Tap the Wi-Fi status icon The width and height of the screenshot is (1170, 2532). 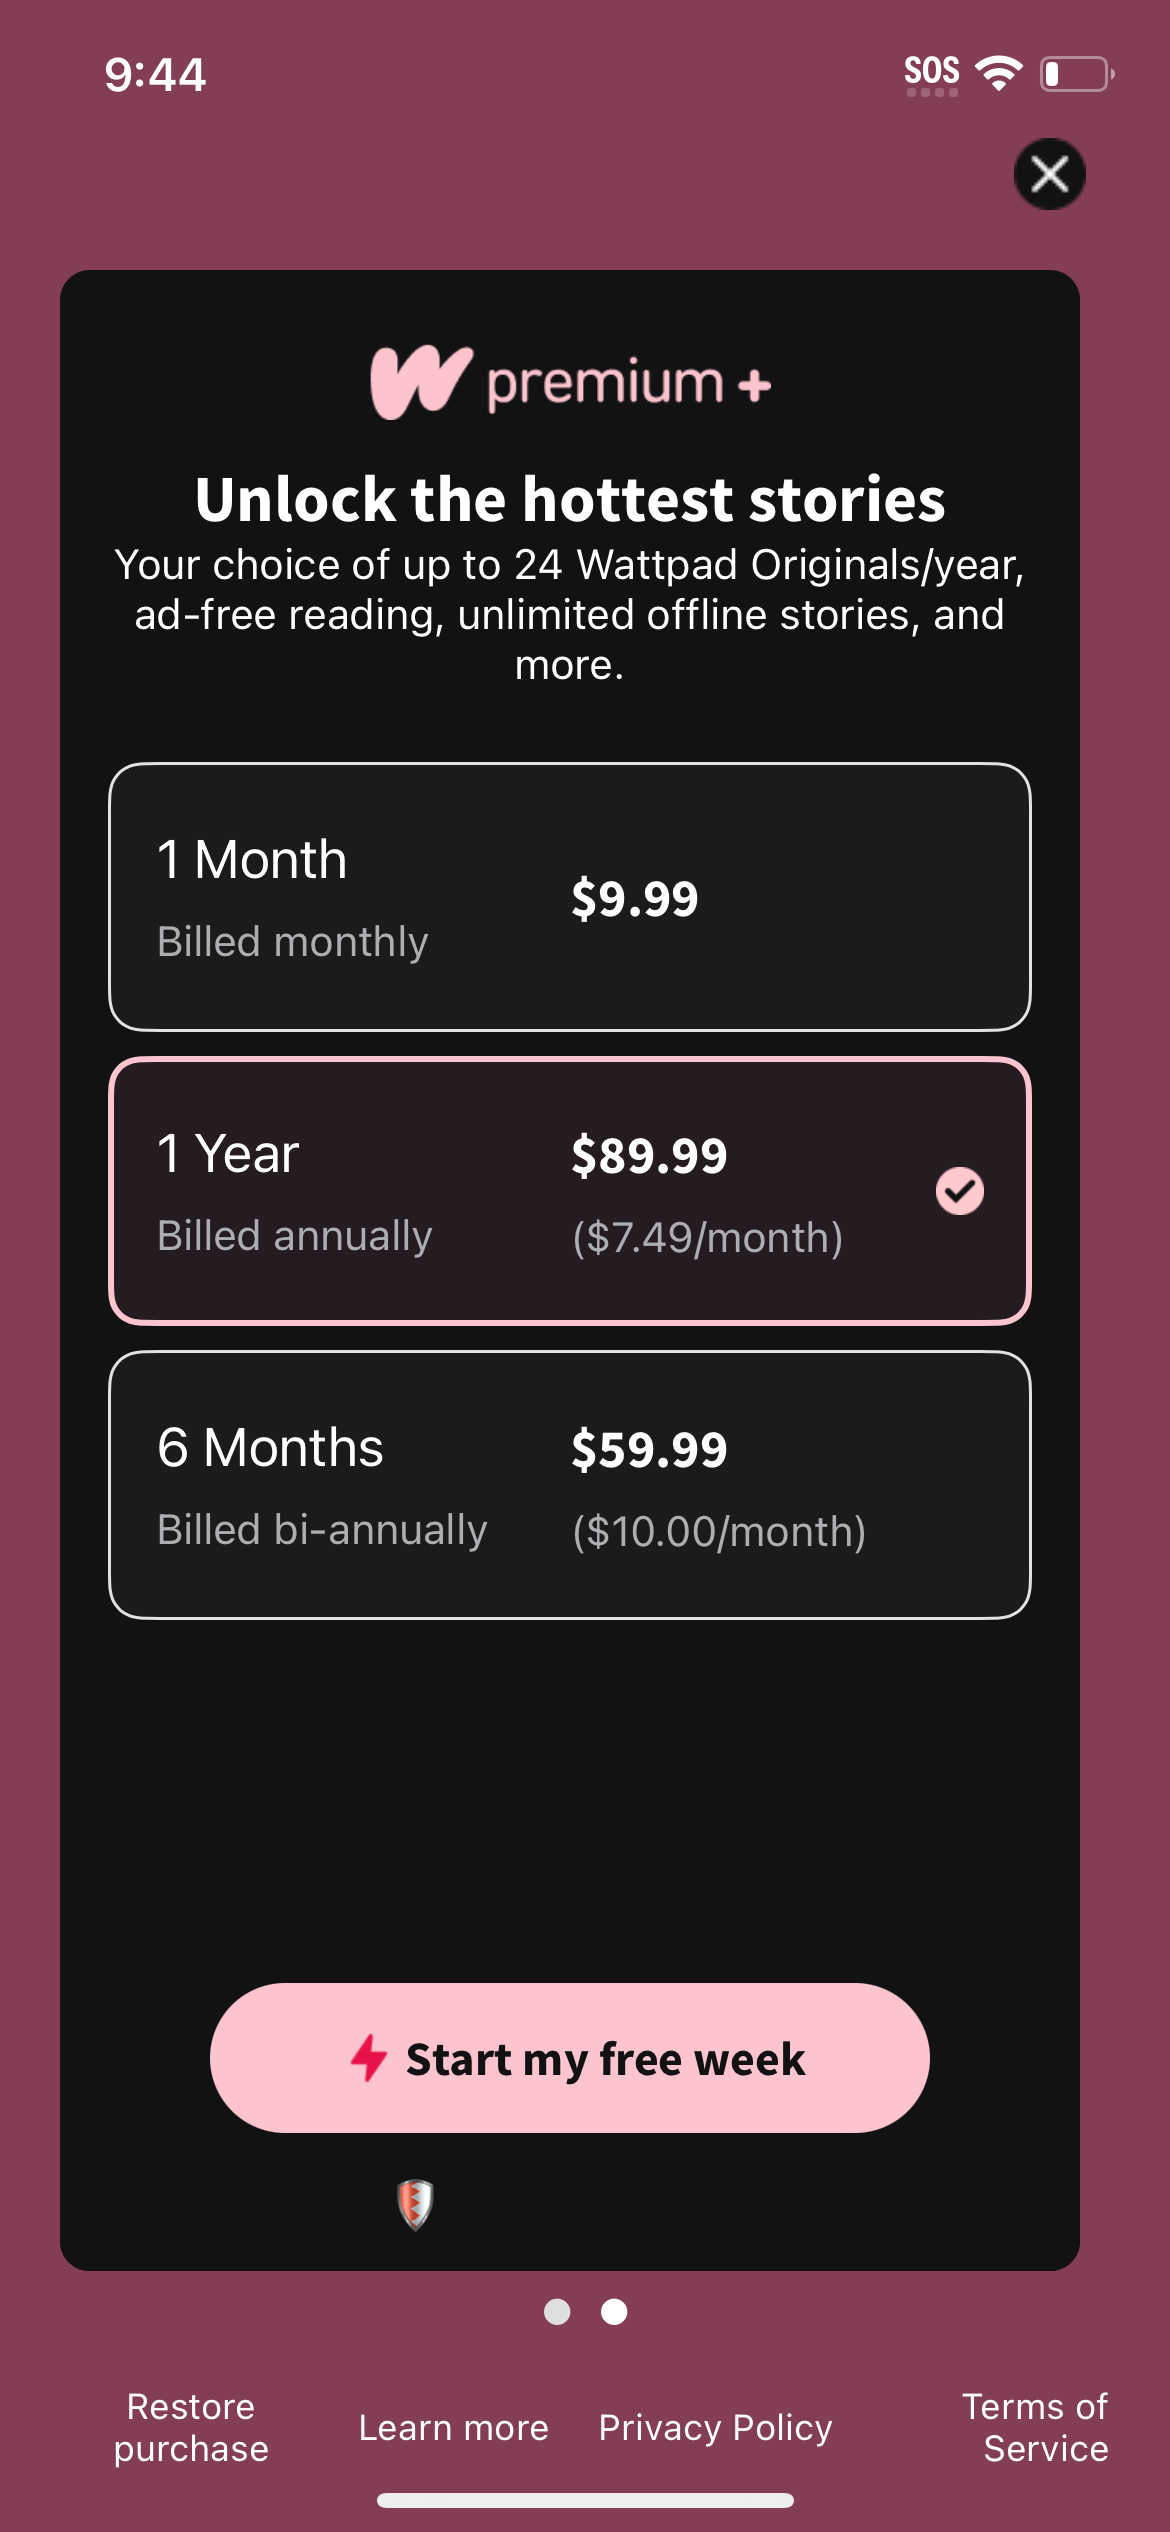coord(998,73)
